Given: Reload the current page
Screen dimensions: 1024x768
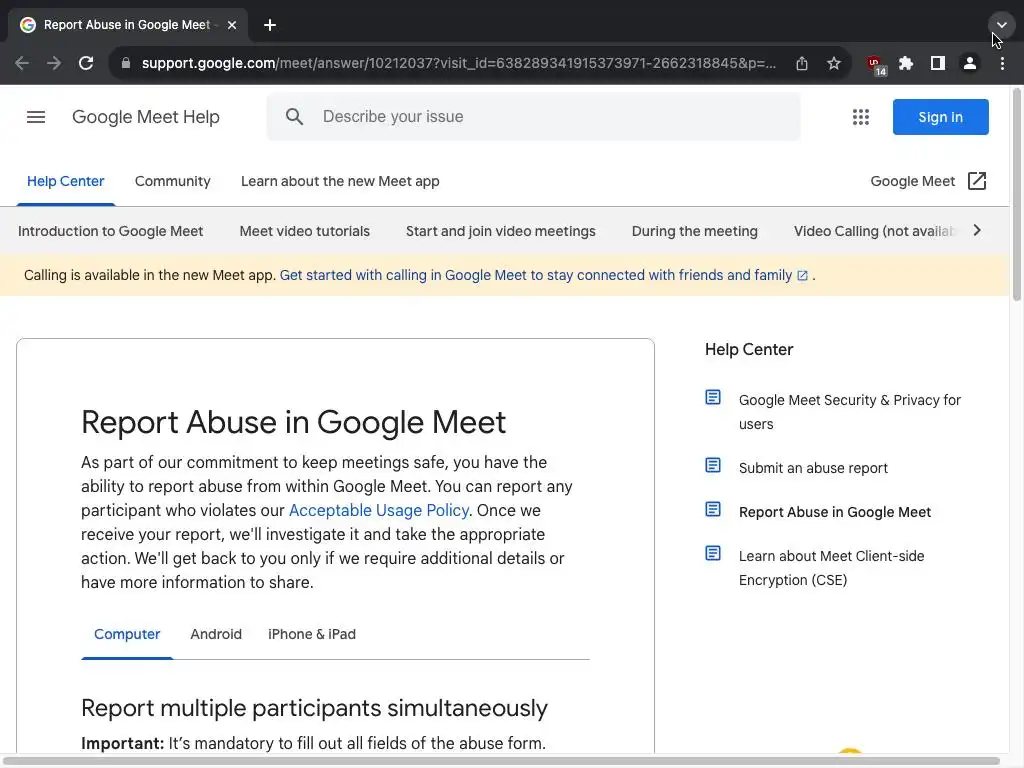Looking at the screenshot, I should tap(86, 63).
